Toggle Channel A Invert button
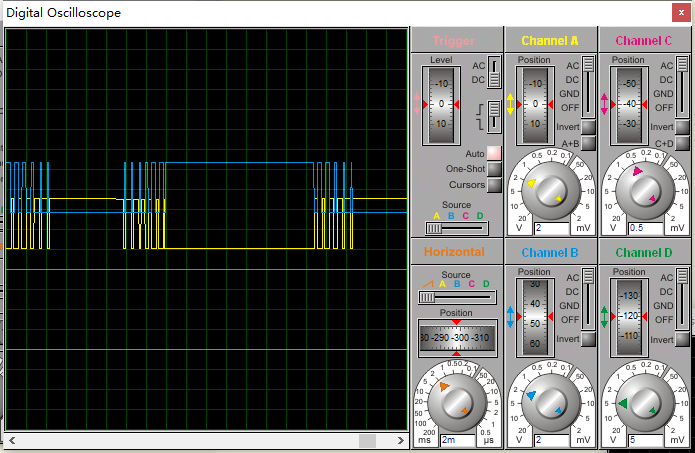The width and height of the screenshot is (695, 453). pyautogui.click(x=588, y=127)
